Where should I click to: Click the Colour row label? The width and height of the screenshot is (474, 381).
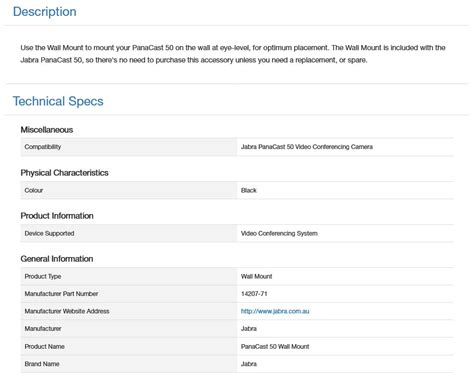(34, 190)
